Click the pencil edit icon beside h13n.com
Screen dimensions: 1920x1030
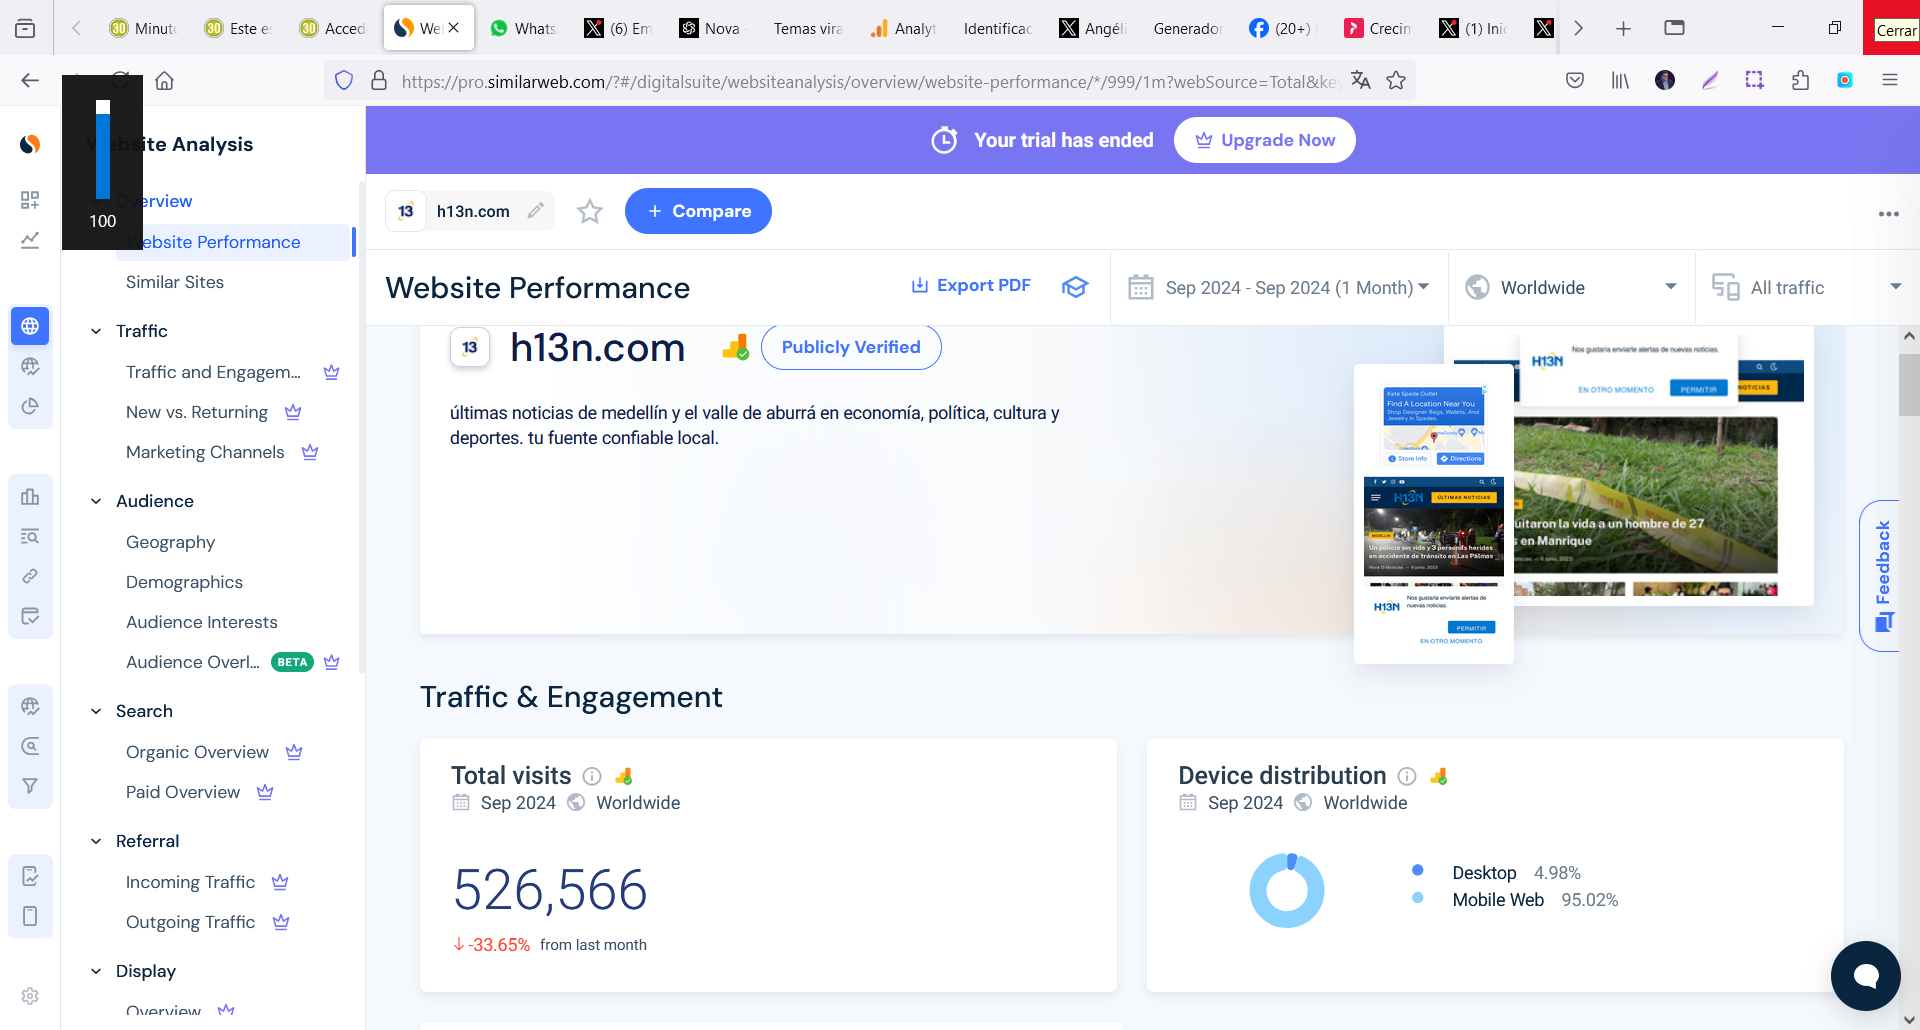click(x=536, y=211)
